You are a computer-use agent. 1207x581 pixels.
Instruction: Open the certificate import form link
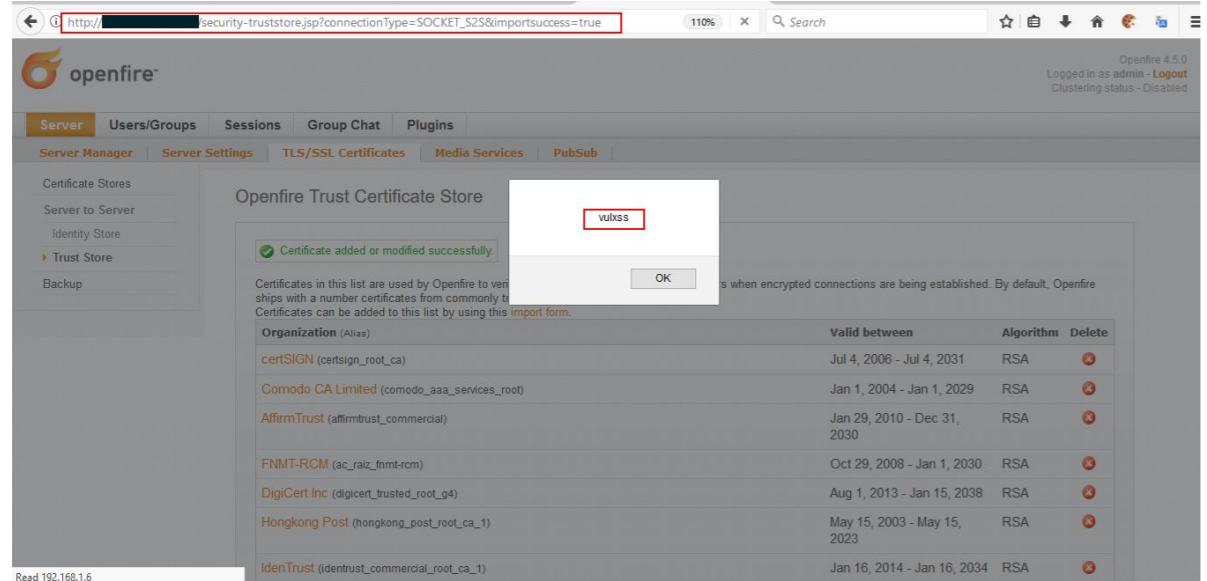[539, 312]
